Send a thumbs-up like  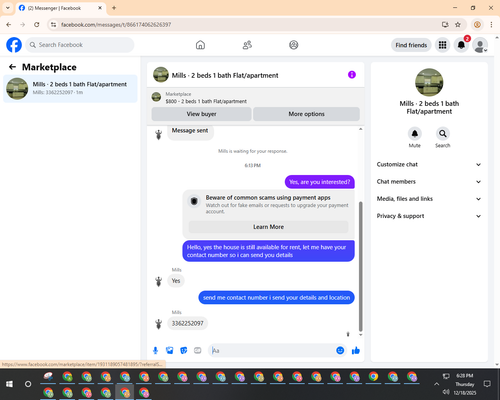tap(356, 350)
